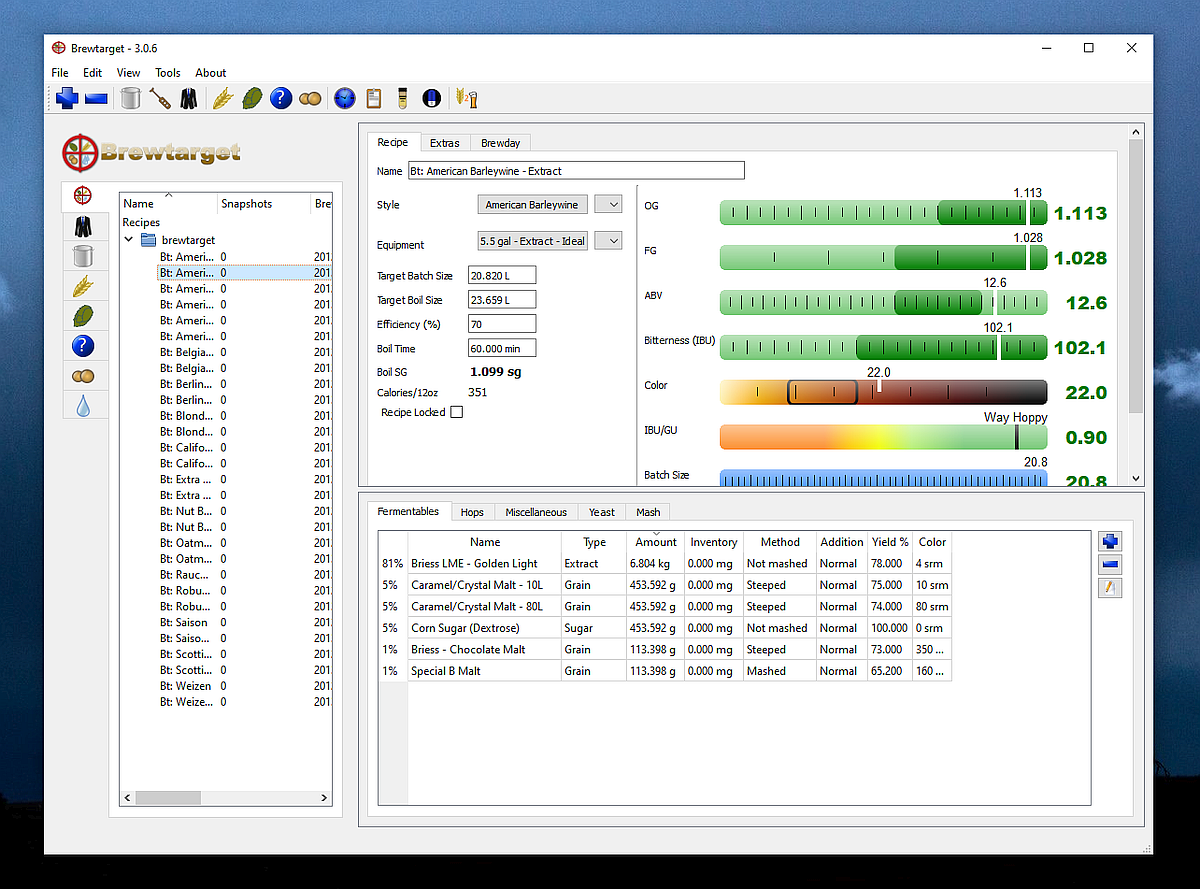
Task: Open Timers via toolbar clock icon
Action: pos(344,98)
